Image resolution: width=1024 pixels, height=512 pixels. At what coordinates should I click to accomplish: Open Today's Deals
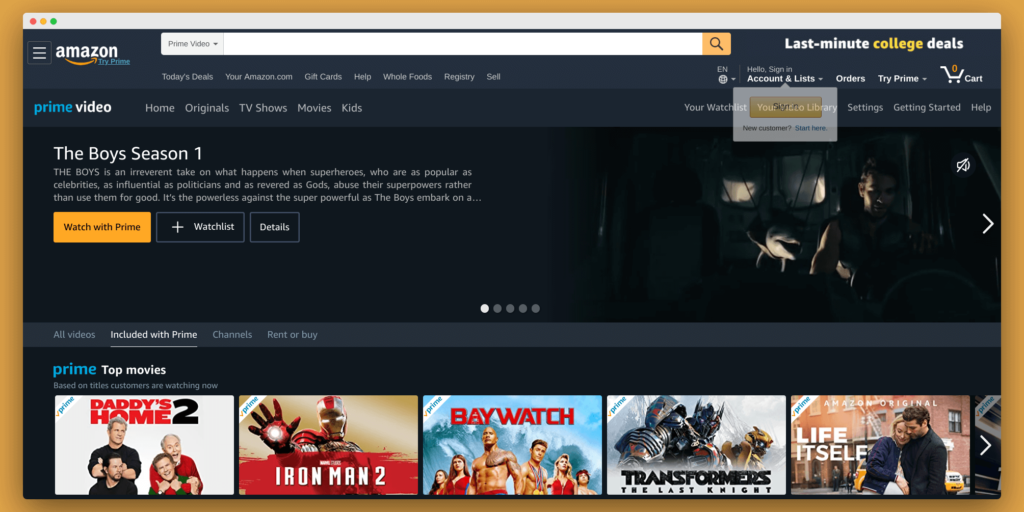[x=187, y=76]
